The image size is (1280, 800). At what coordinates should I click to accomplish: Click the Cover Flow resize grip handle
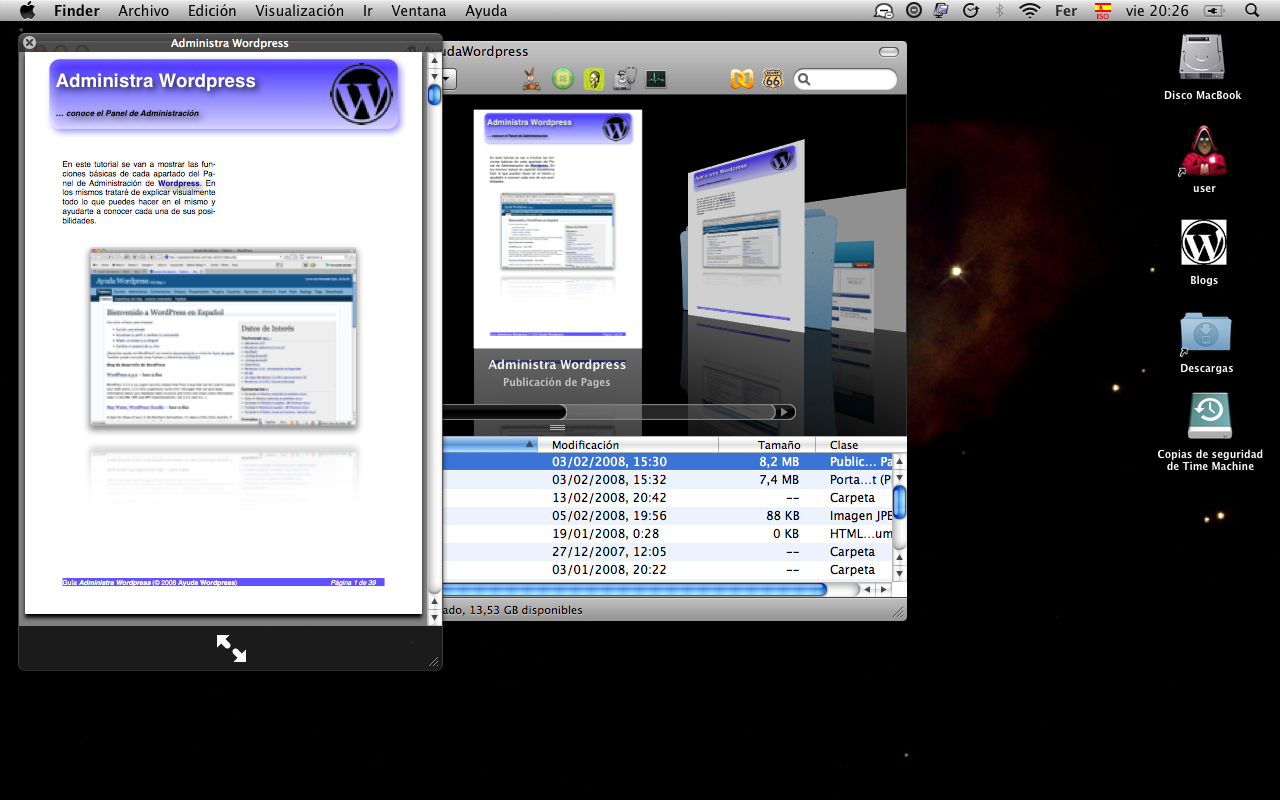(x=558, y=428)
